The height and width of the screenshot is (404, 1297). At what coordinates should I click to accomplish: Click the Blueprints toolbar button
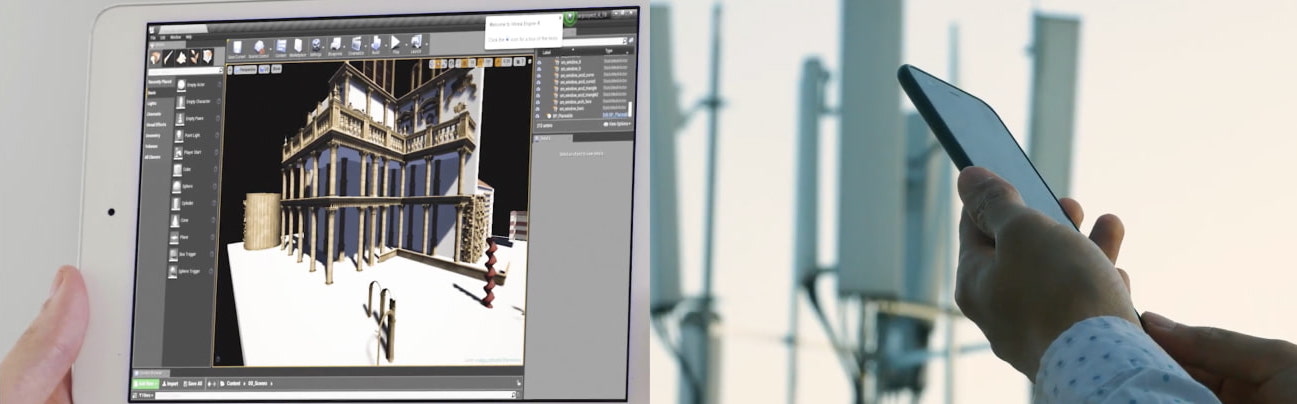pos(335,48)
